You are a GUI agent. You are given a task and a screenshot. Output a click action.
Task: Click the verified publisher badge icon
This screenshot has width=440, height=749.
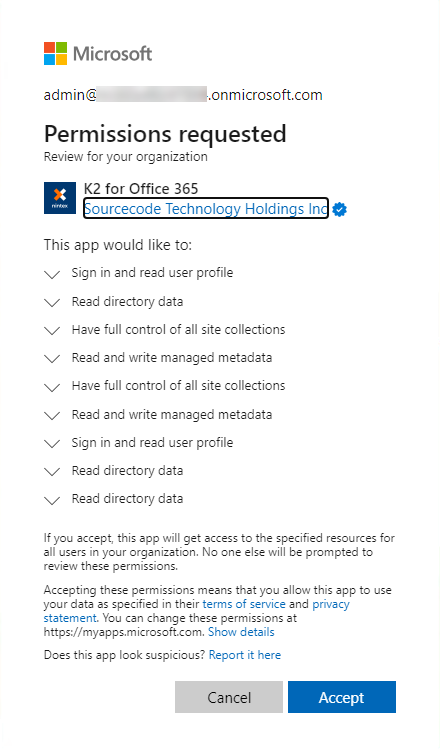340,209
